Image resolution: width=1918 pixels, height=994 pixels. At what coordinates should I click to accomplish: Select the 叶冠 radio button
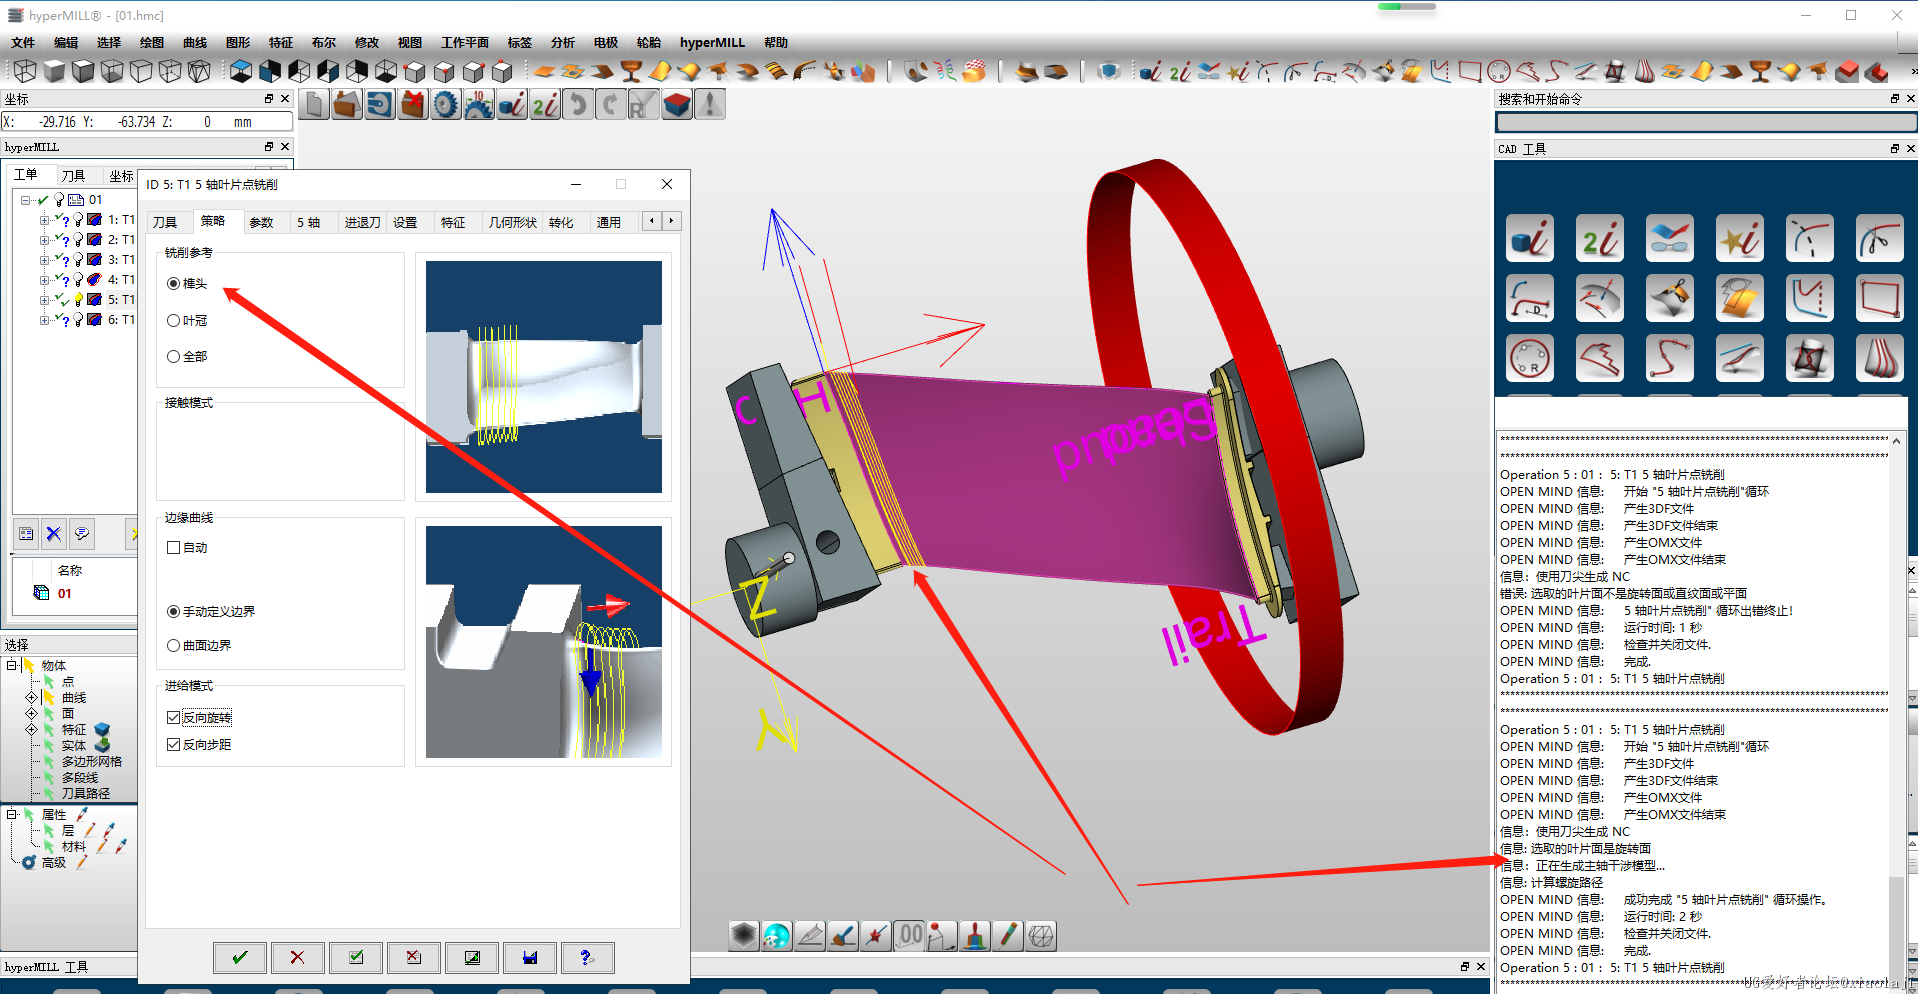174,321
